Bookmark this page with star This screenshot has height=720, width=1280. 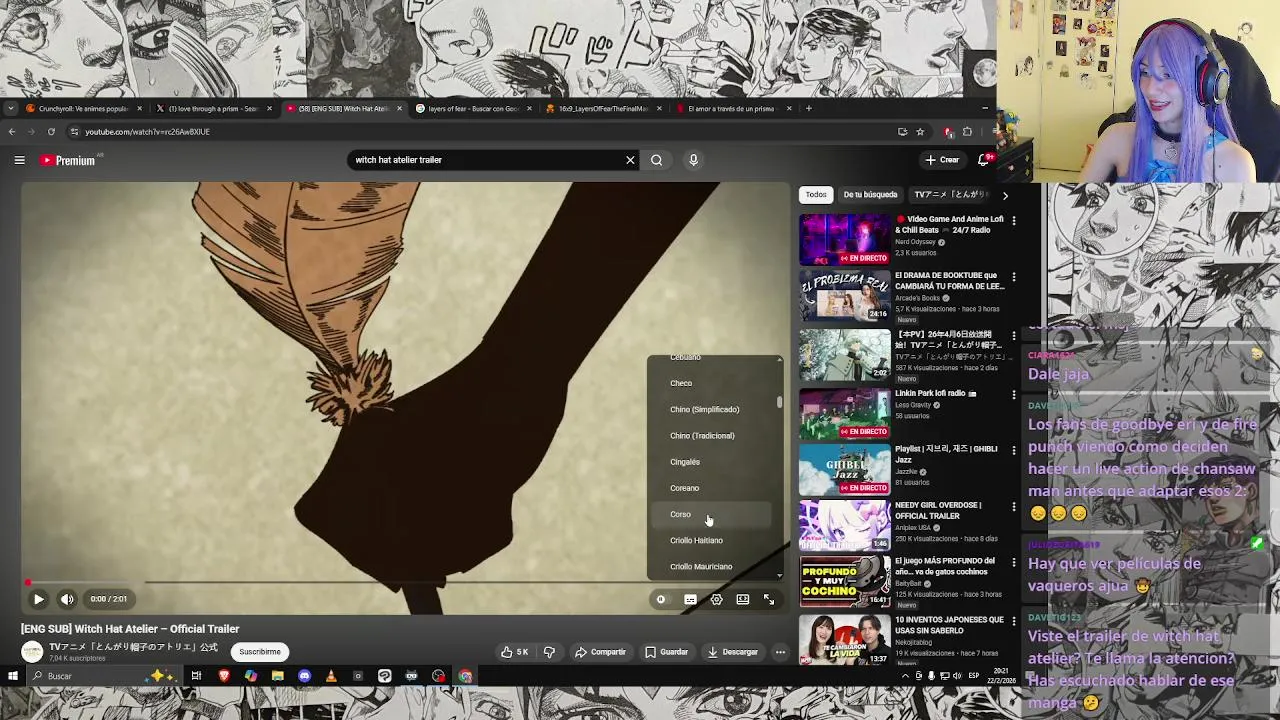[x=920, y=132]
